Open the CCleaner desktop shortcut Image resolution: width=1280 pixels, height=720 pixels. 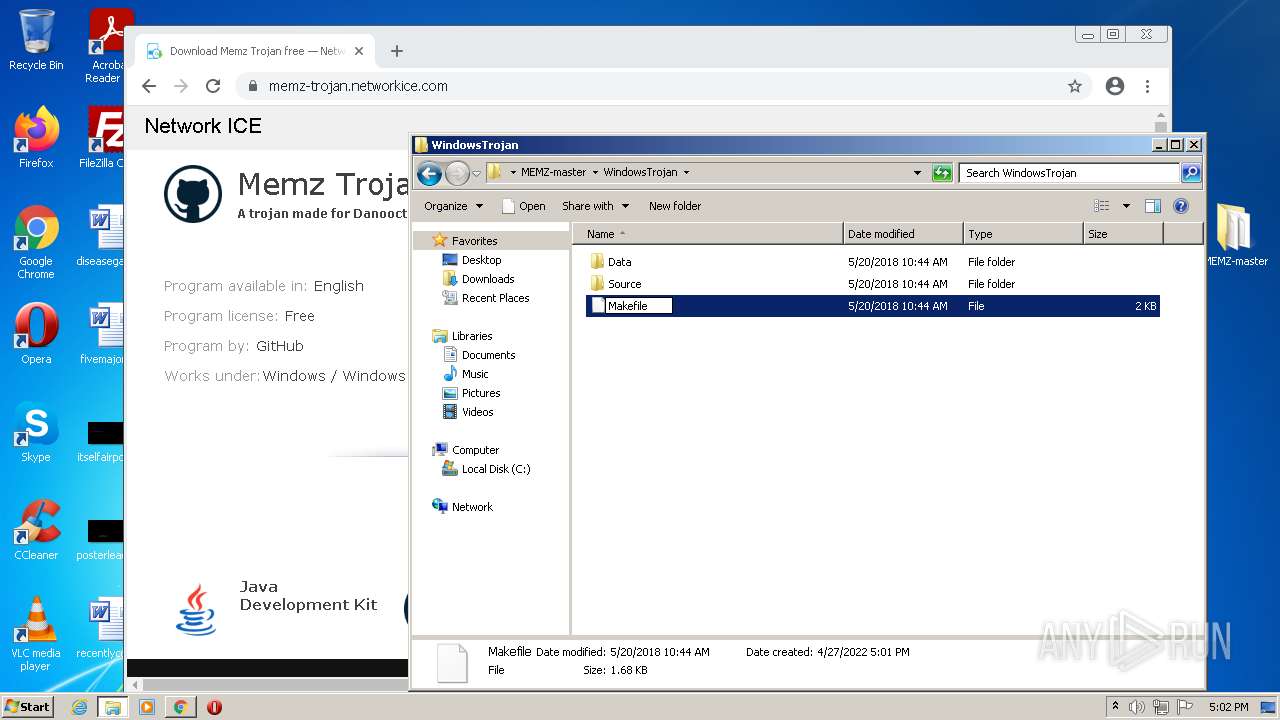click(36, 530)
